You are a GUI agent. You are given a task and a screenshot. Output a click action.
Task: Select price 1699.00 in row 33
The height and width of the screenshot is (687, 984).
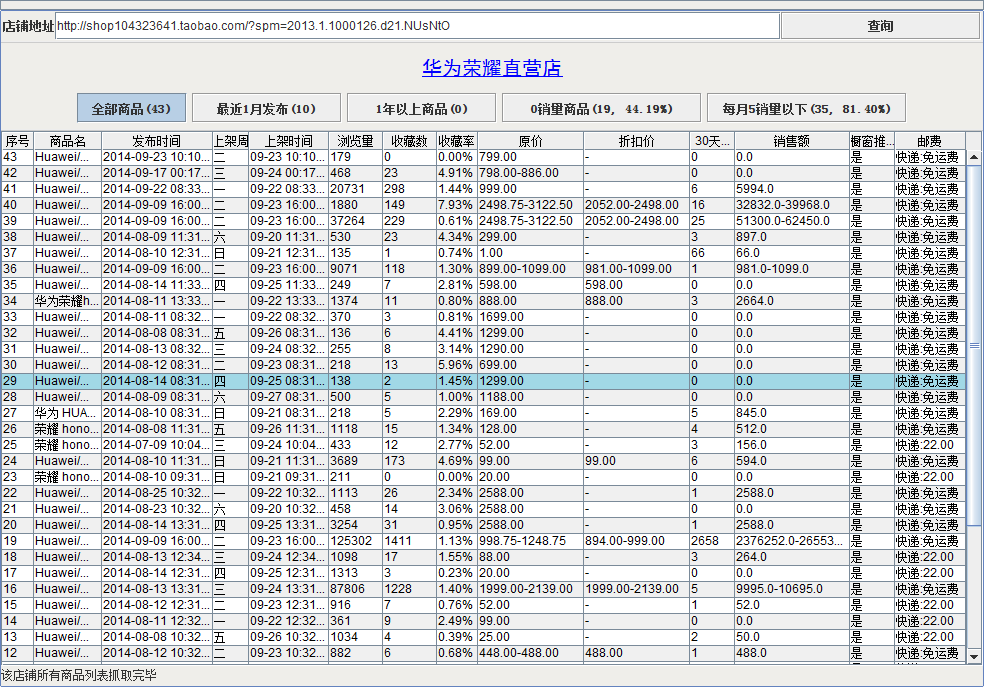click(x=530, y=317)
